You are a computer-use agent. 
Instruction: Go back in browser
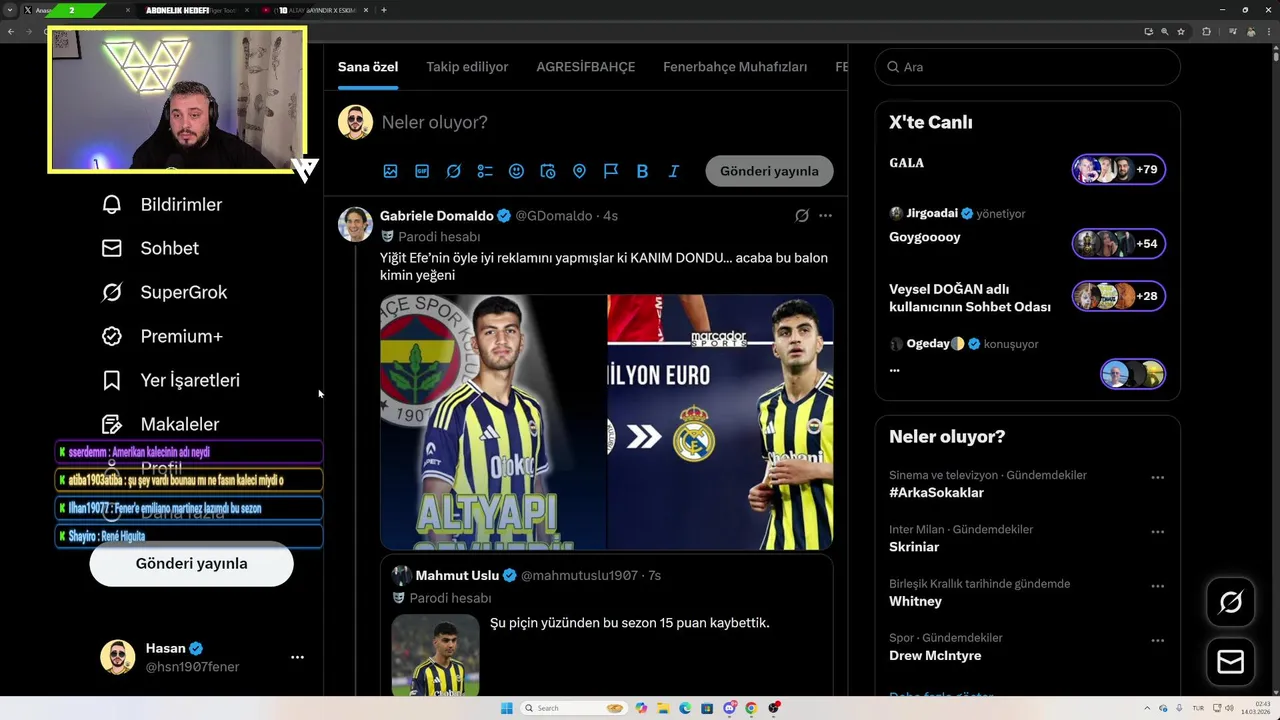coord(11,31)
